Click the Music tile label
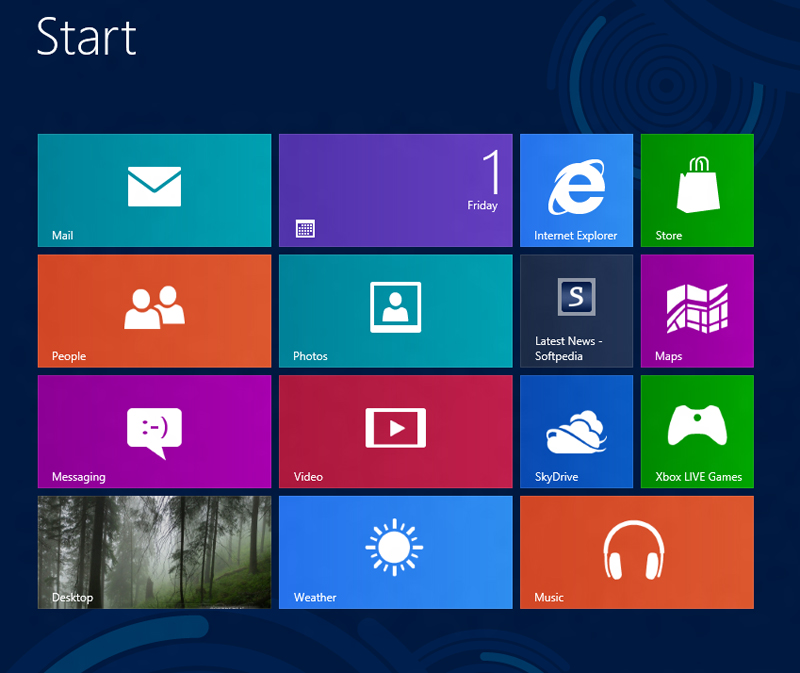 pos(548,597)
